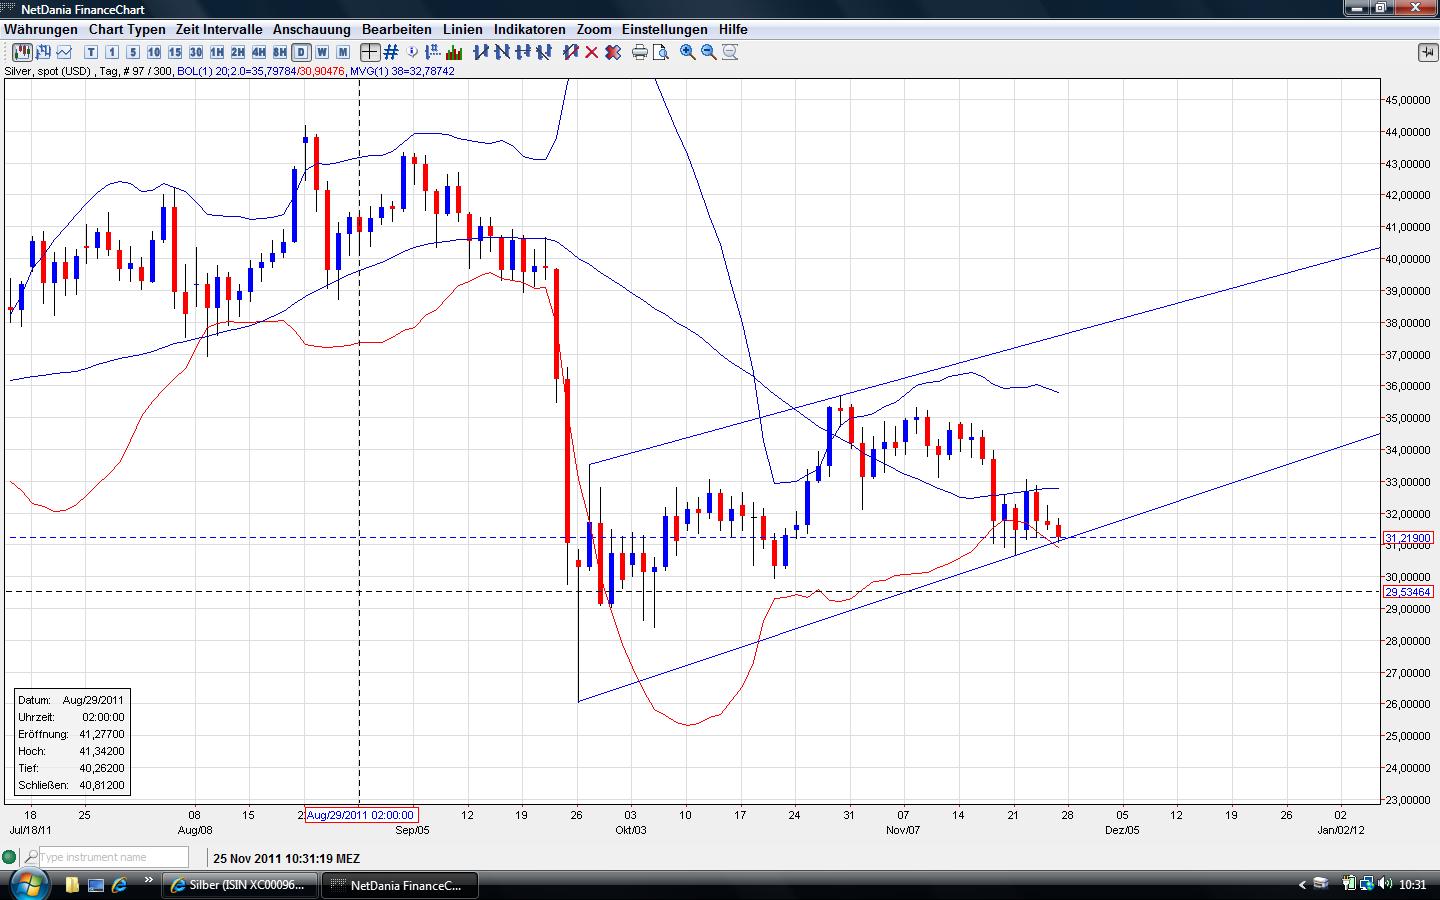This screenshot has height=900, width=1440.
Task: Select the weekly W interval
Action: (322, 52)
